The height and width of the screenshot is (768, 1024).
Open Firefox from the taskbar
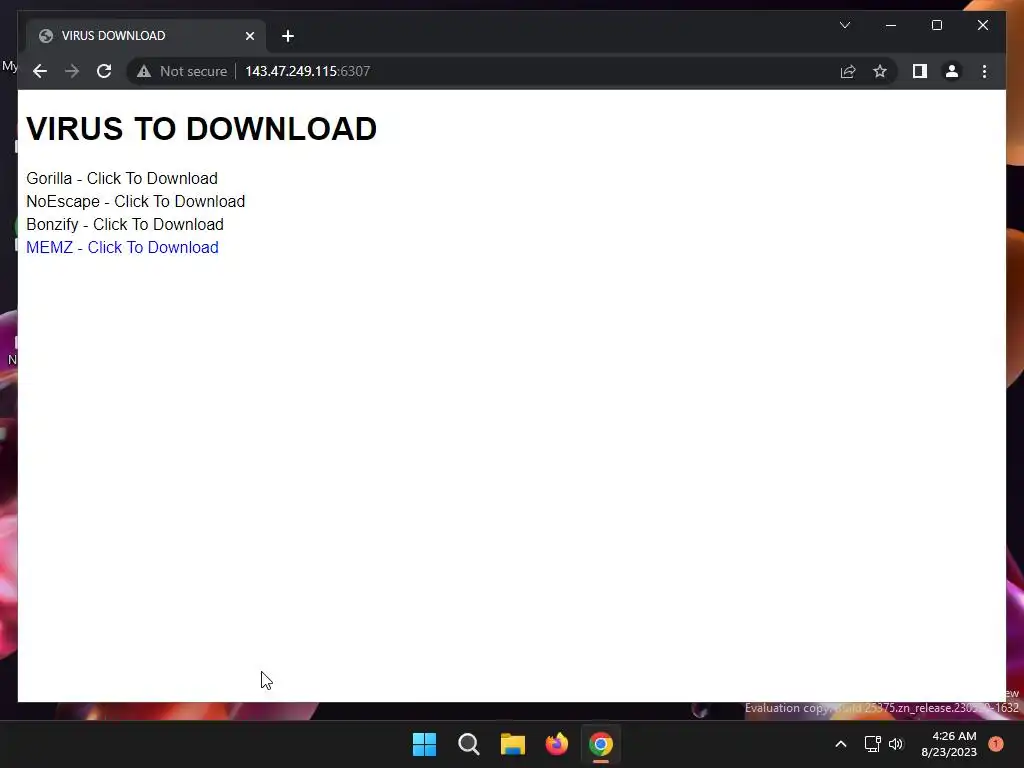click(556, 744)
